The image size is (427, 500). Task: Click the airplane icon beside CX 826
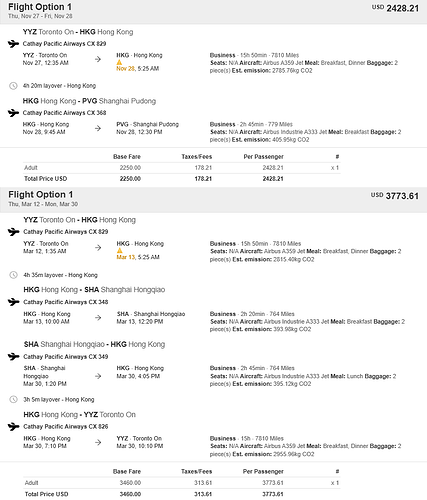[13, 427]
